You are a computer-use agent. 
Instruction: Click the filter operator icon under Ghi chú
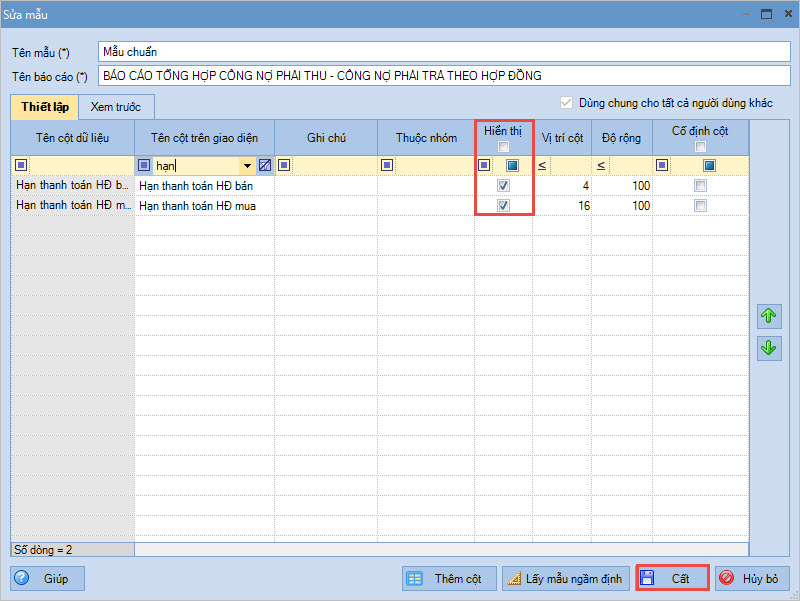(x=284, y=166)
